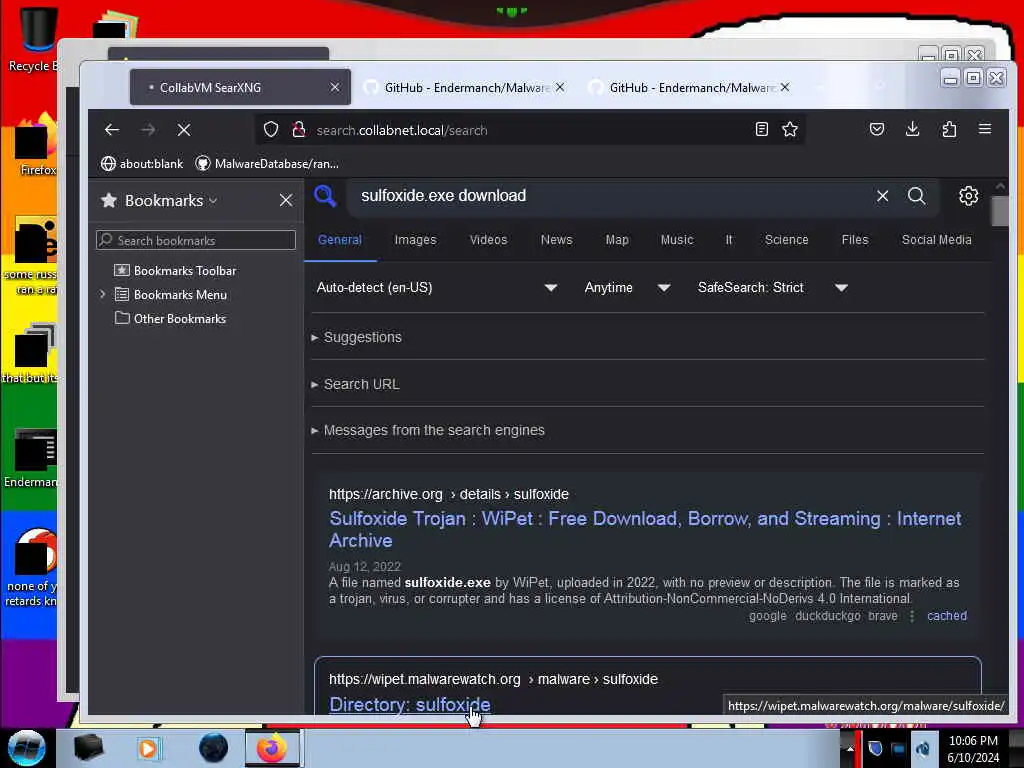Screen dimensions: 1024x768
Task: Select Bookmarks Toolbar folder
Action: coord(175,270)
